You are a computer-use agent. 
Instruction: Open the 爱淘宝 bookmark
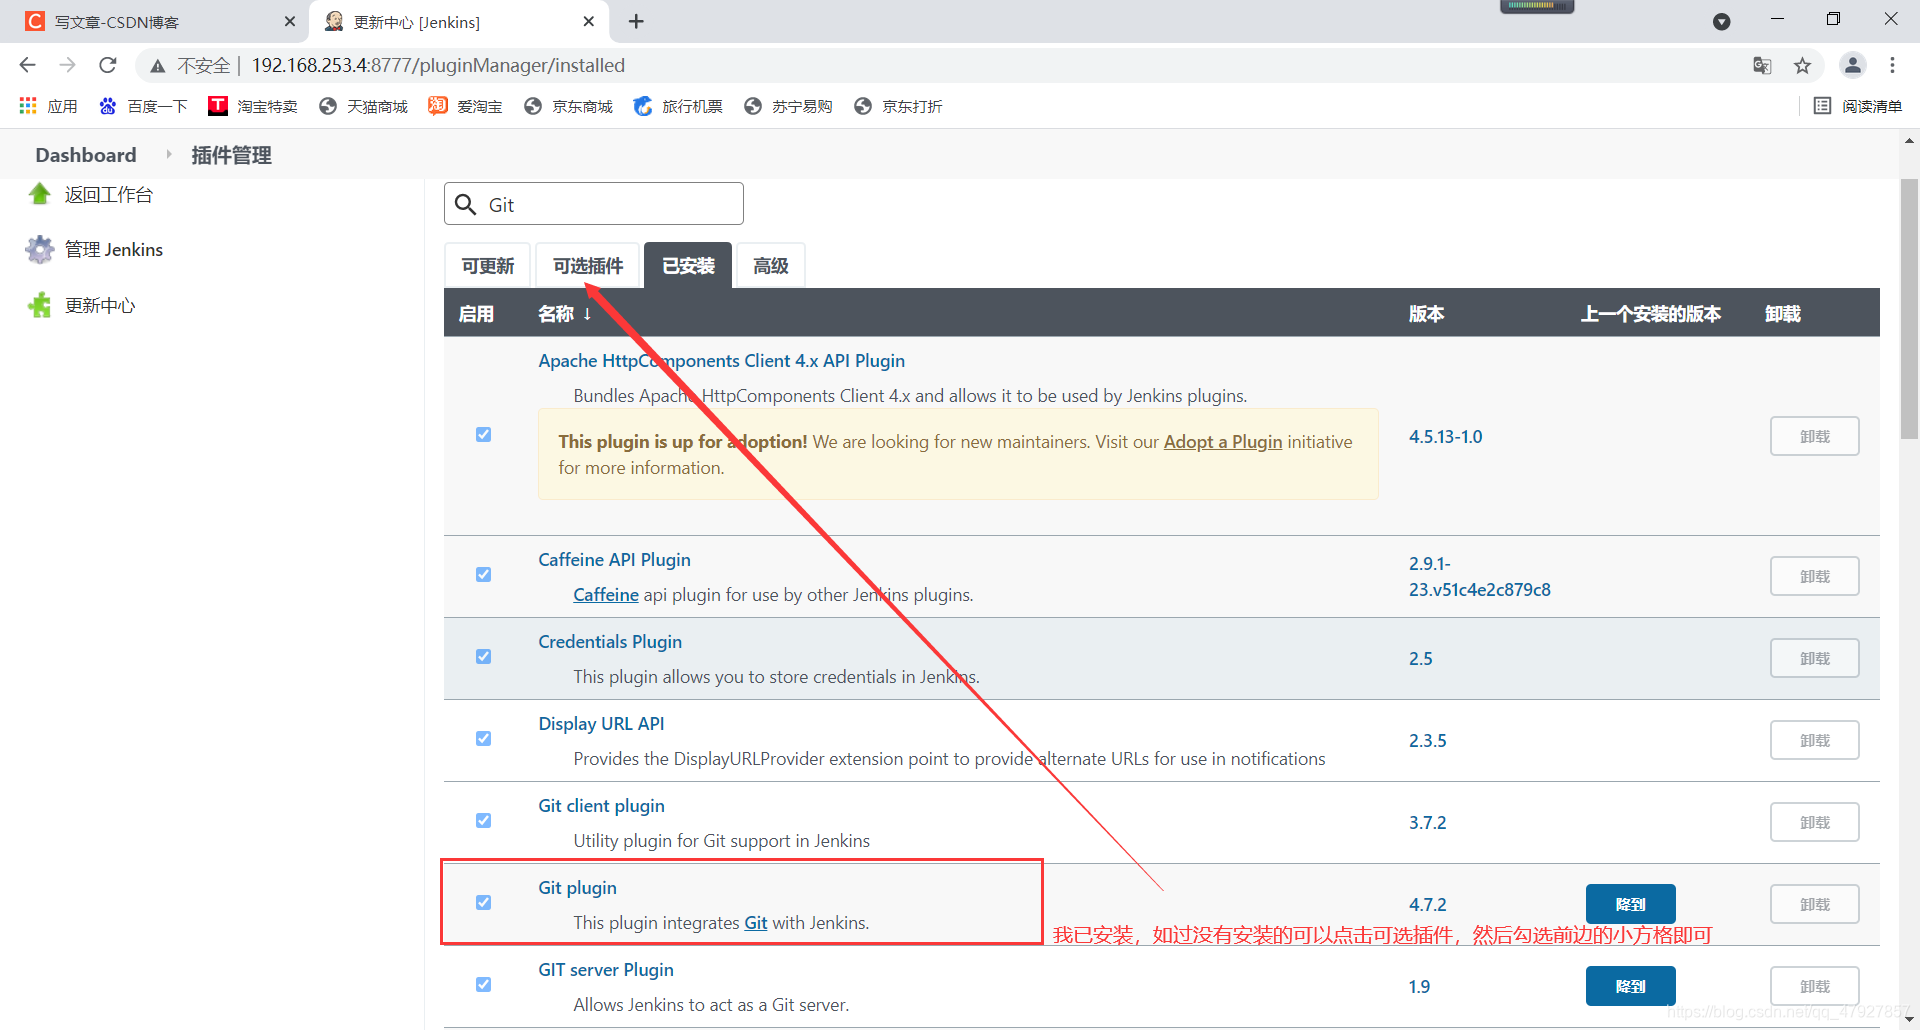pyautogui.click(x=465, y=106)
